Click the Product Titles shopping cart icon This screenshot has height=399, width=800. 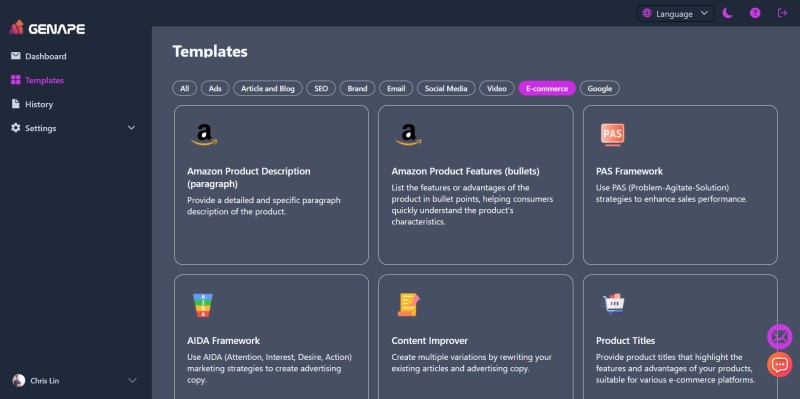613,304
